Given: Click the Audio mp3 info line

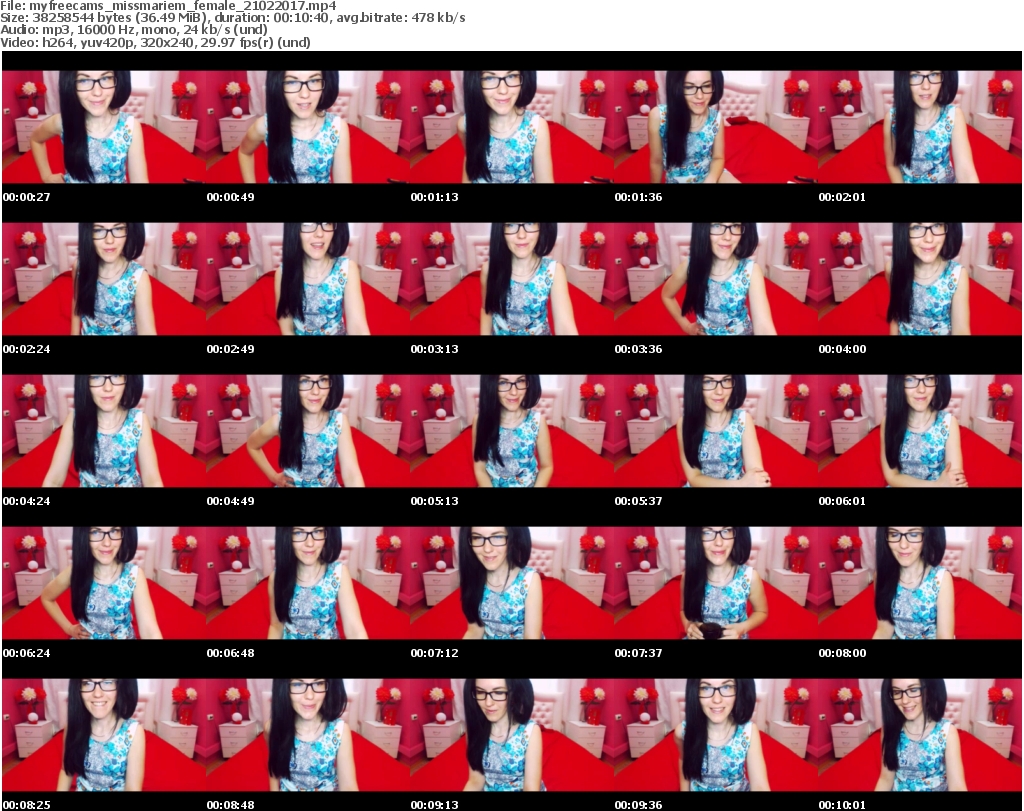Looking at the screenshot, I should pyautogui.click(x=134, y=30).
